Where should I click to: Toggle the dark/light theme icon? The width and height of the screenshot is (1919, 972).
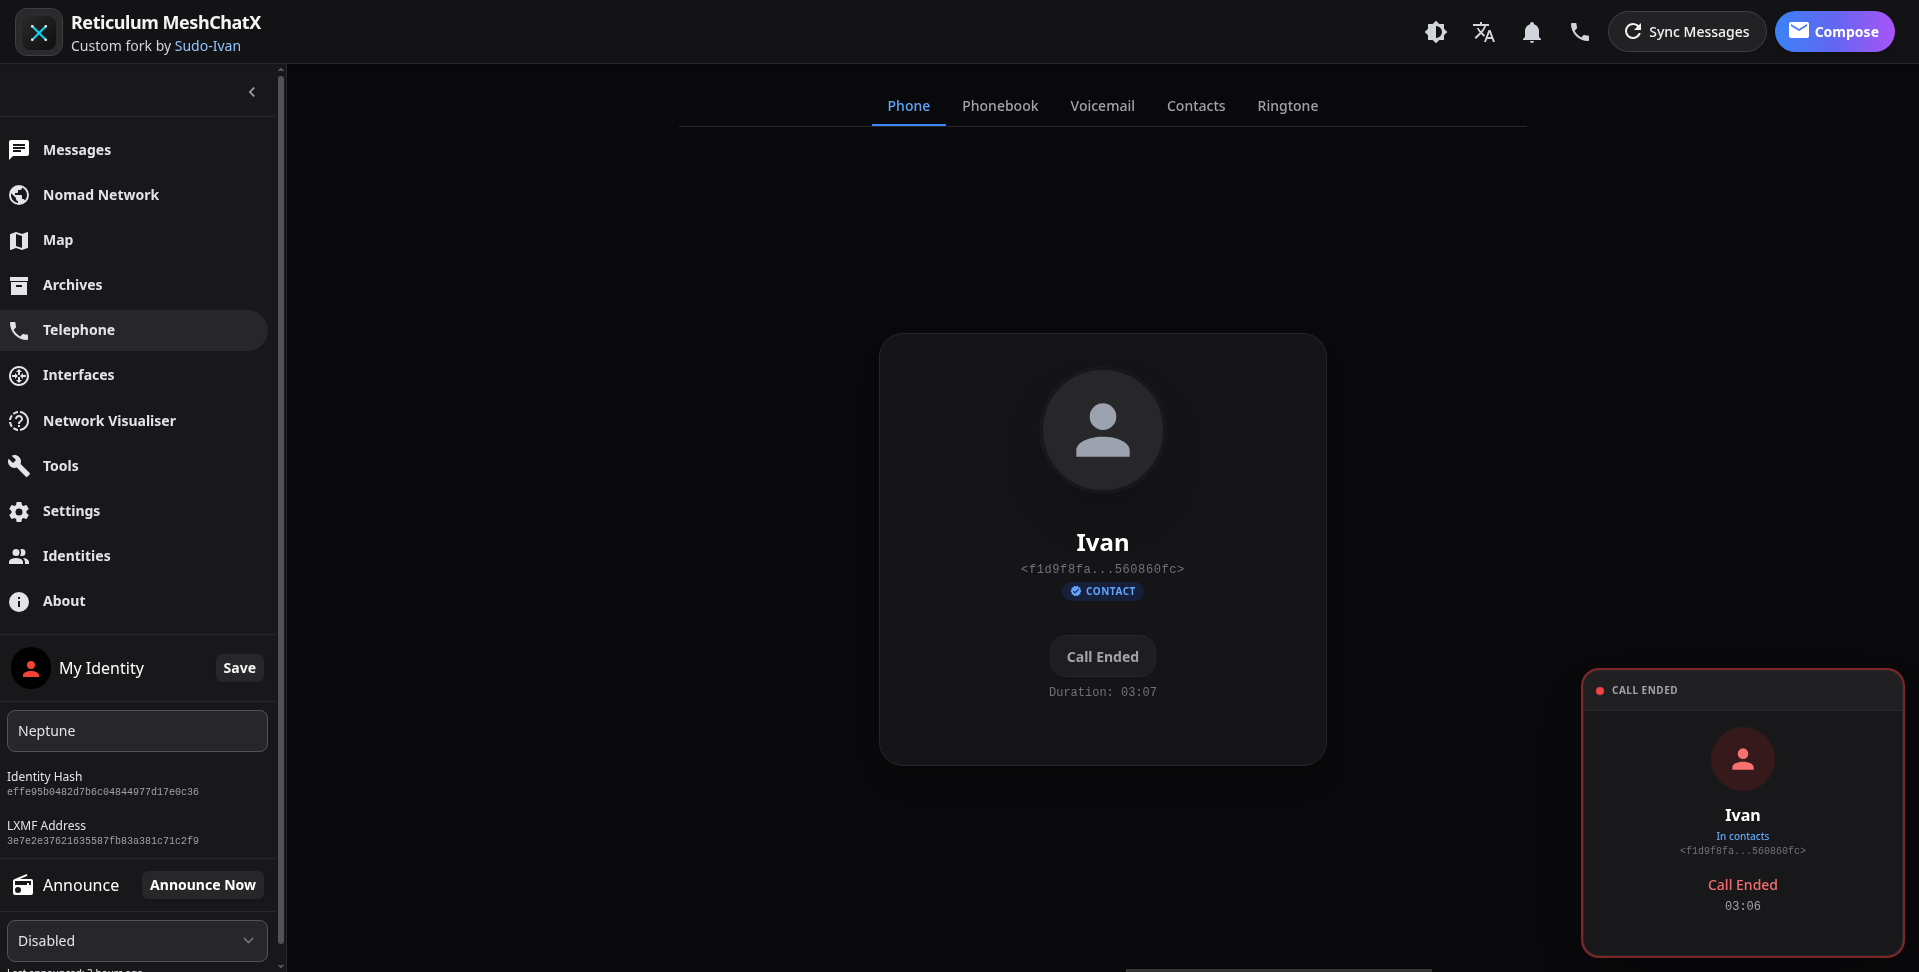point(1436,32)
